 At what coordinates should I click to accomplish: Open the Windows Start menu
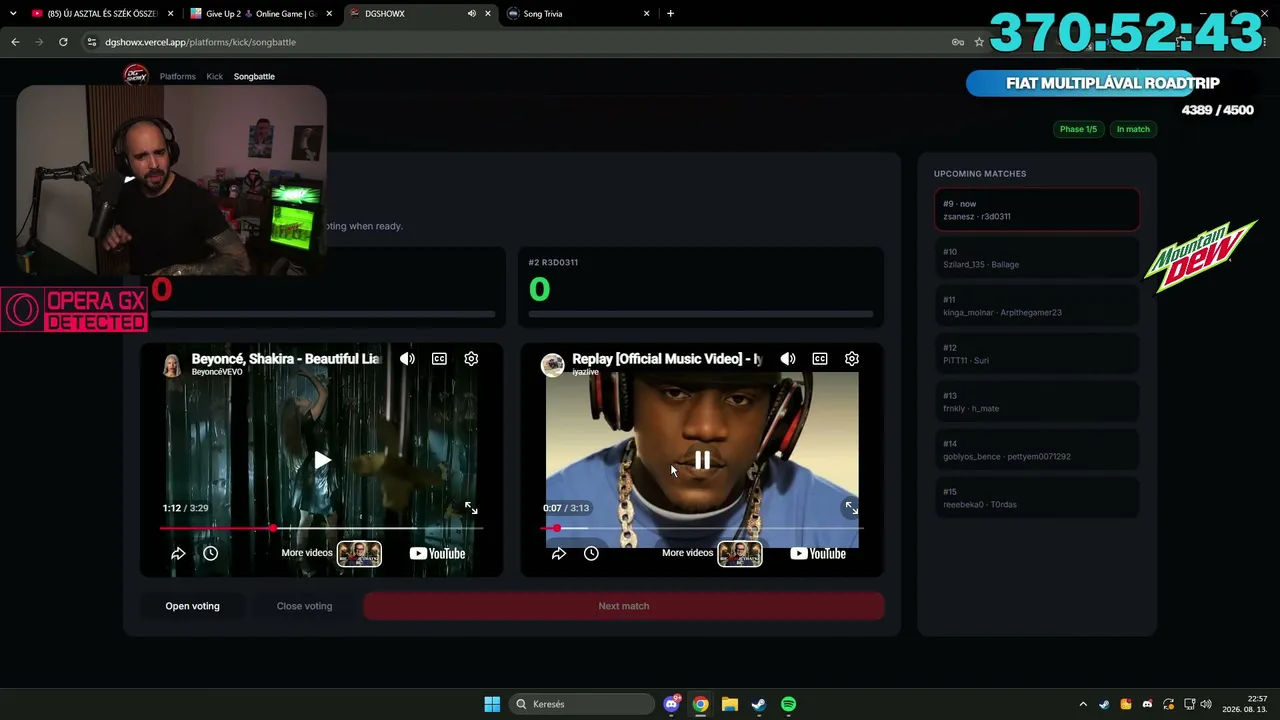492,704
